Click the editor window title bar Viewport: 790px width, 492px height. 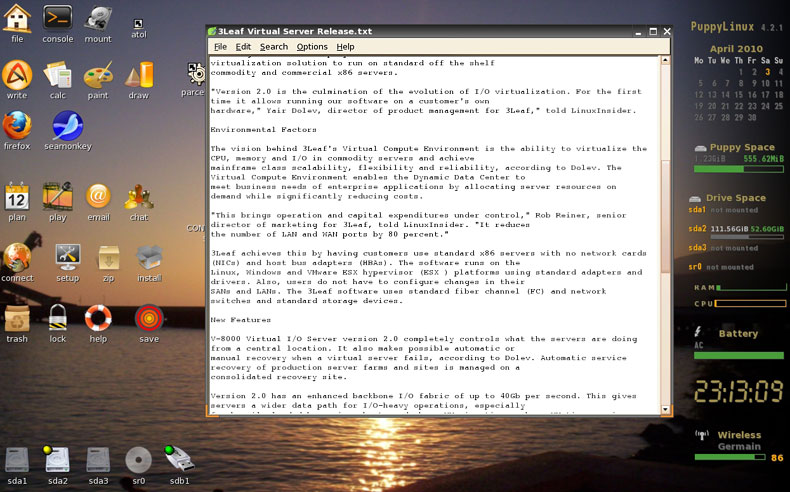tap(438, 31)
